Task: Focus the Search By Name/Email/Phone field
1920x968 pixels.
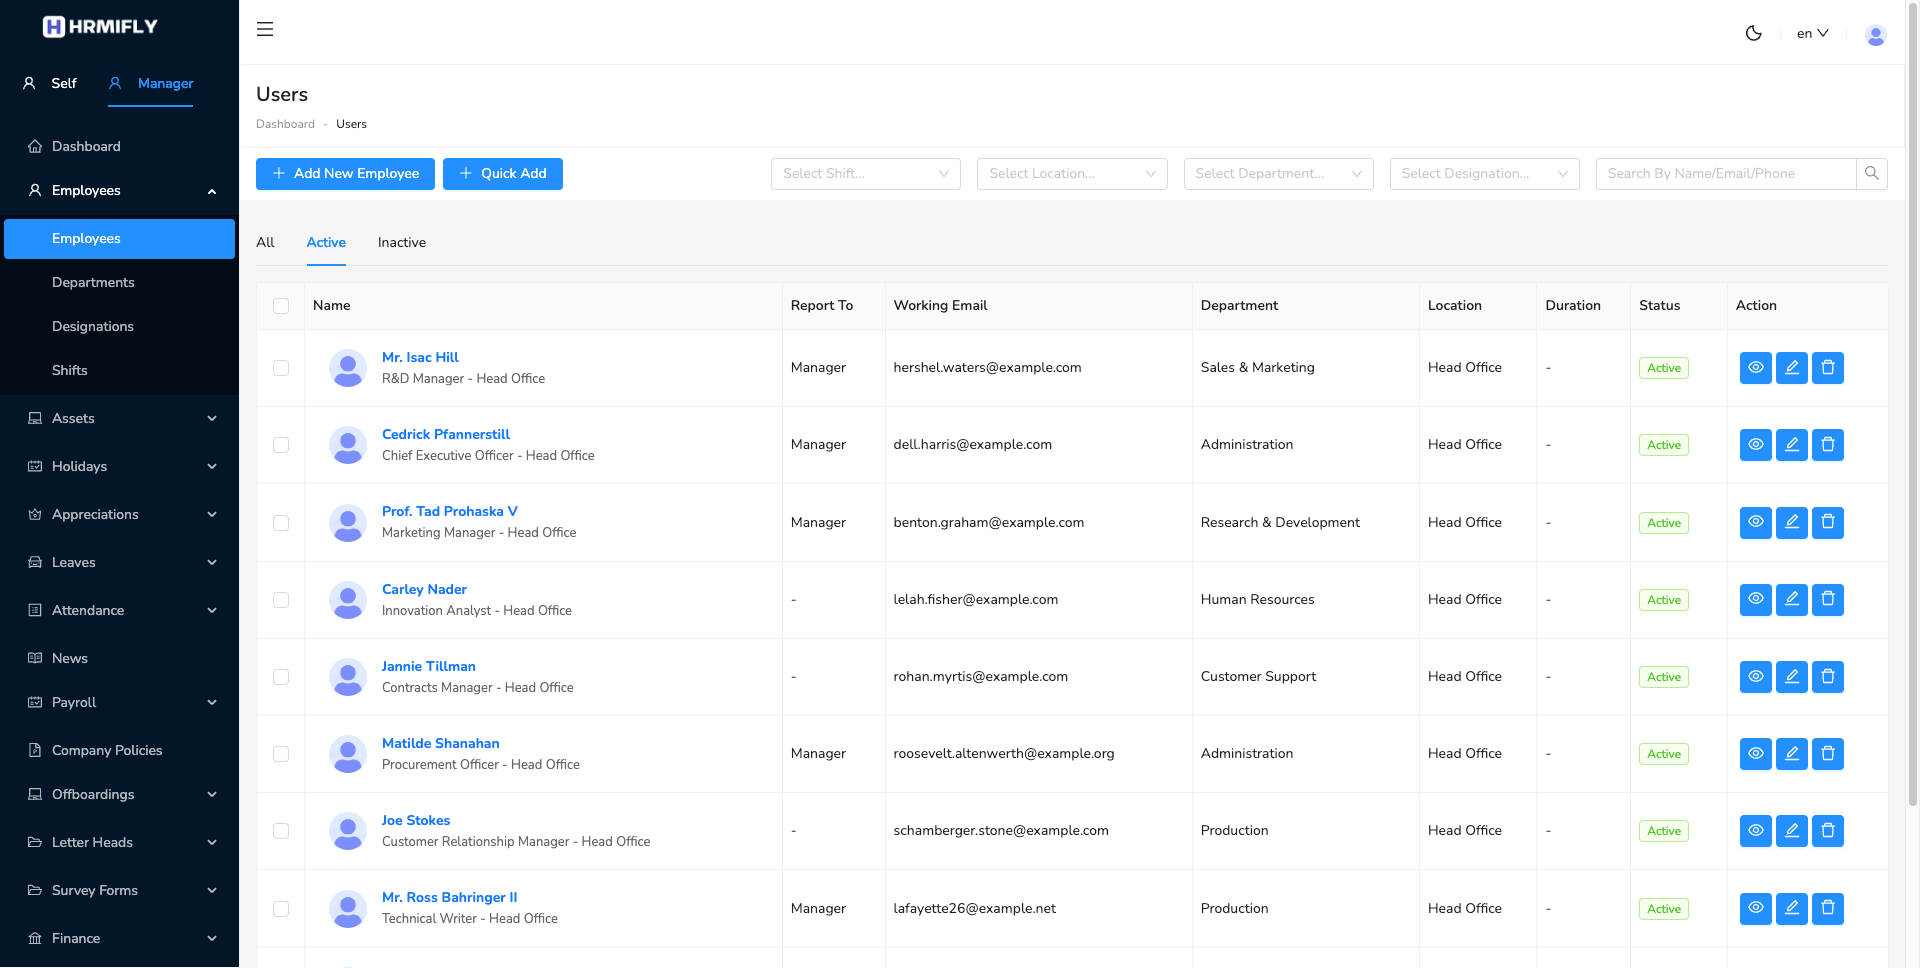Action: 1725,174
